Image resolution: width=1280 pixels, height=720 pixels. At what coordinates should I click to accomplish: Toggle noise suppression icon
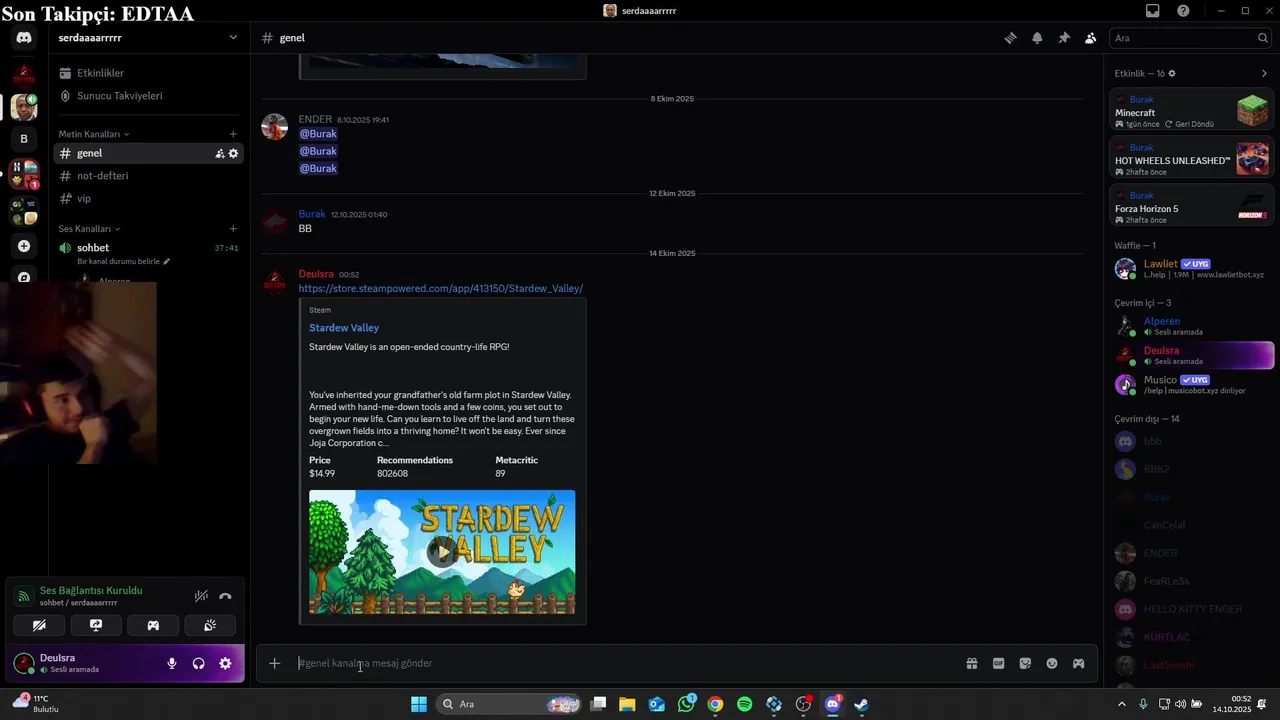pyautogui.click(x=201, y=596)
